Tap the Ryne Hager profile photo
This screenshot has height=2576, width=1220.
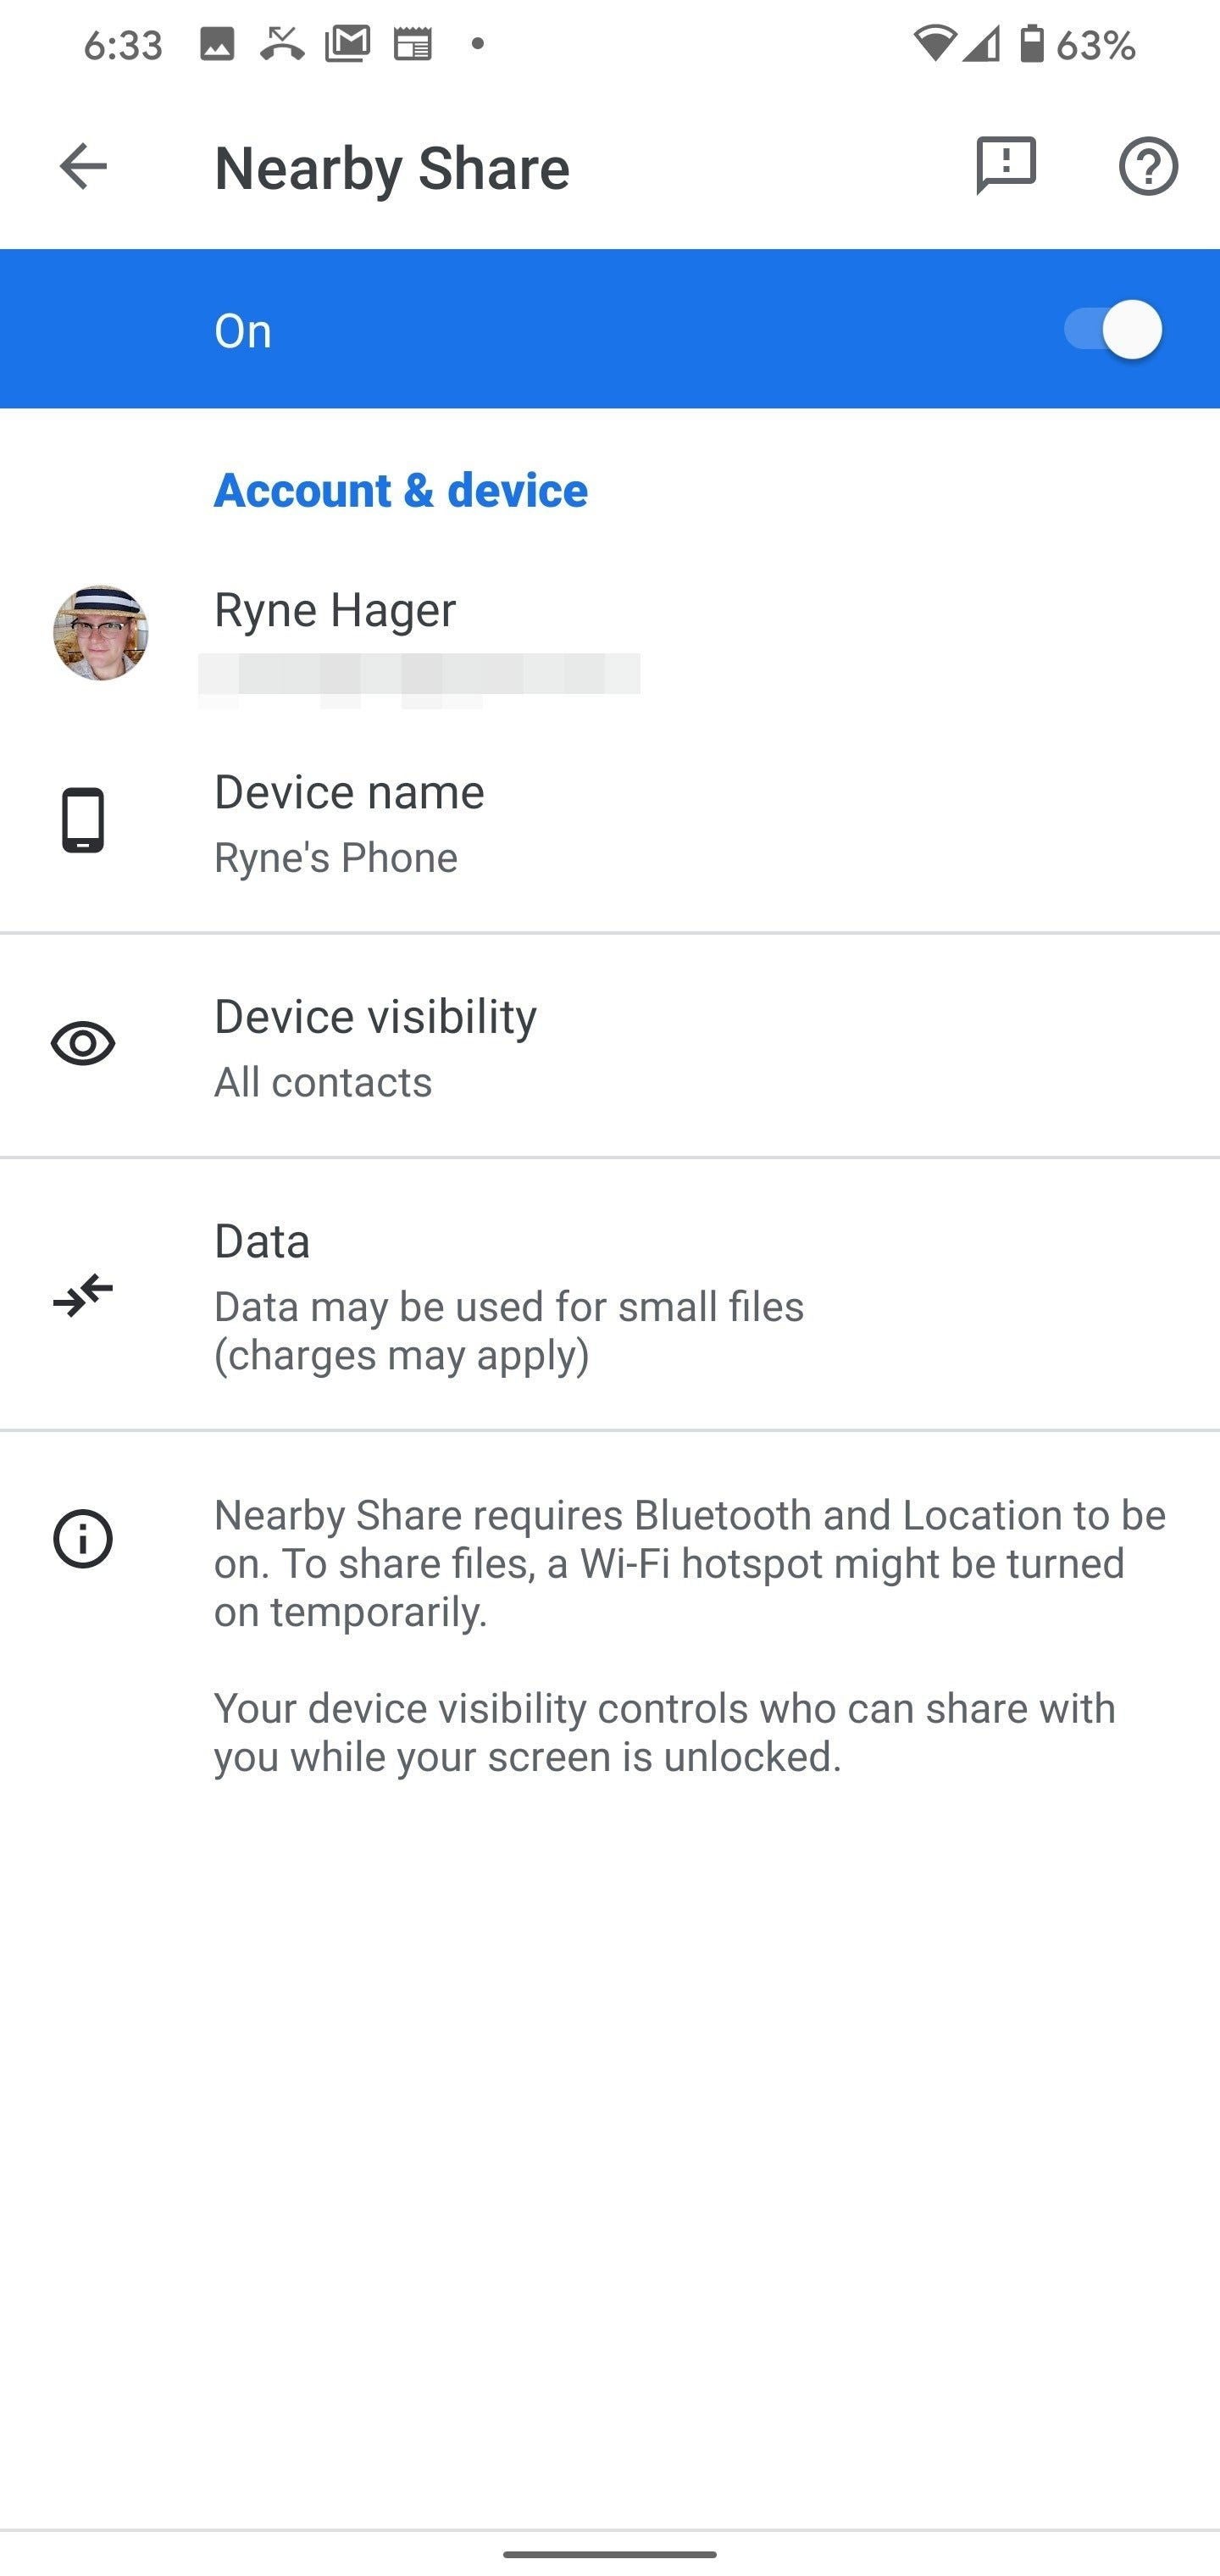click(x=101, y=633)
